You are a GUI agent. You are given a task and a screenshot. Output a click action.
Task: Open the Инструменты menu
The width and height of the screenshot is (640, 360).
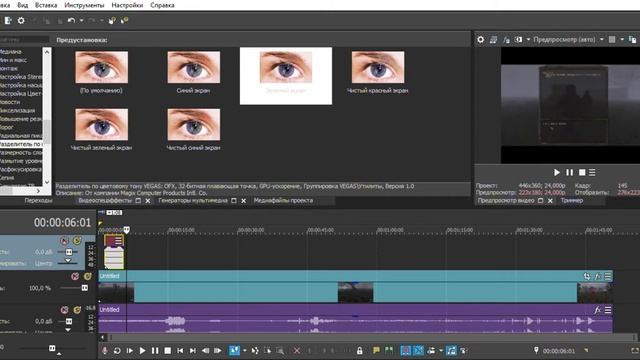[x=84, y=5]
